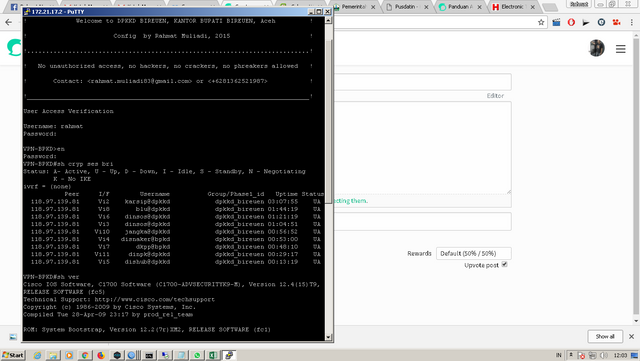Open Excel from the taskbar
The image size is (640, 361).
click(213, 355)
